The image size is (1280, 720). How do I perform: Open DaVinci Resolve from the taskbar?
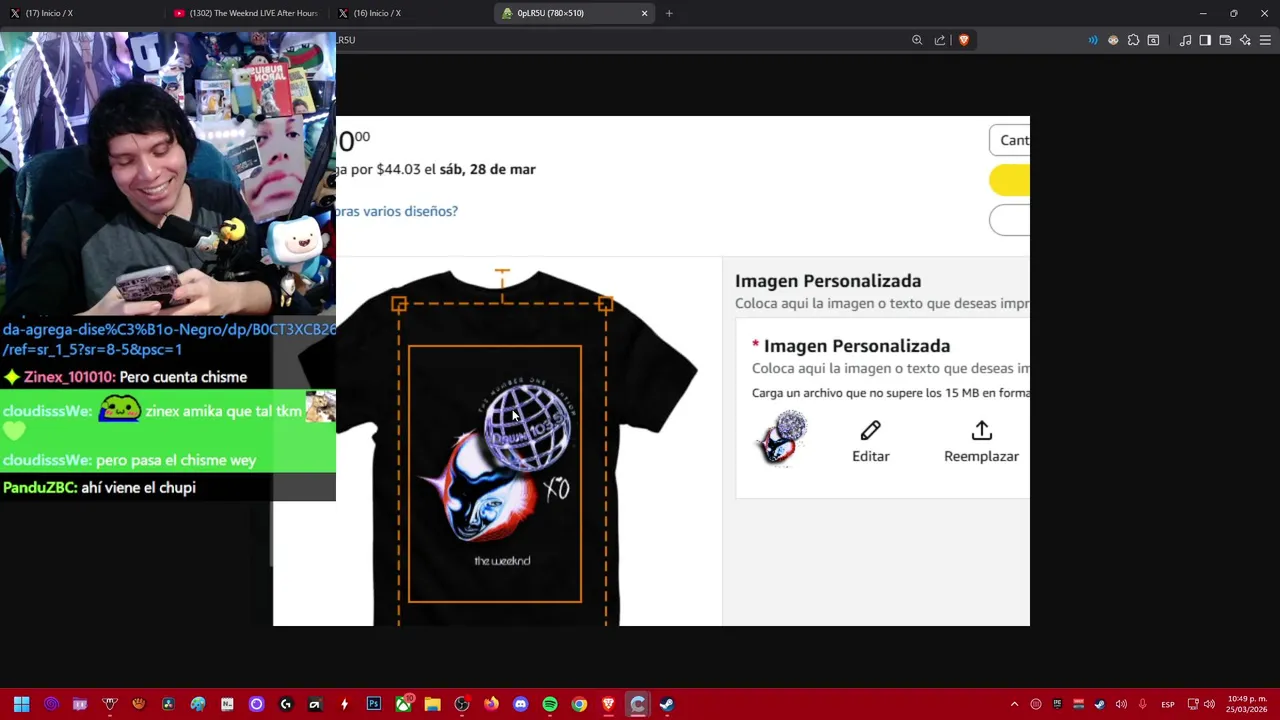(x=168, y=704)
